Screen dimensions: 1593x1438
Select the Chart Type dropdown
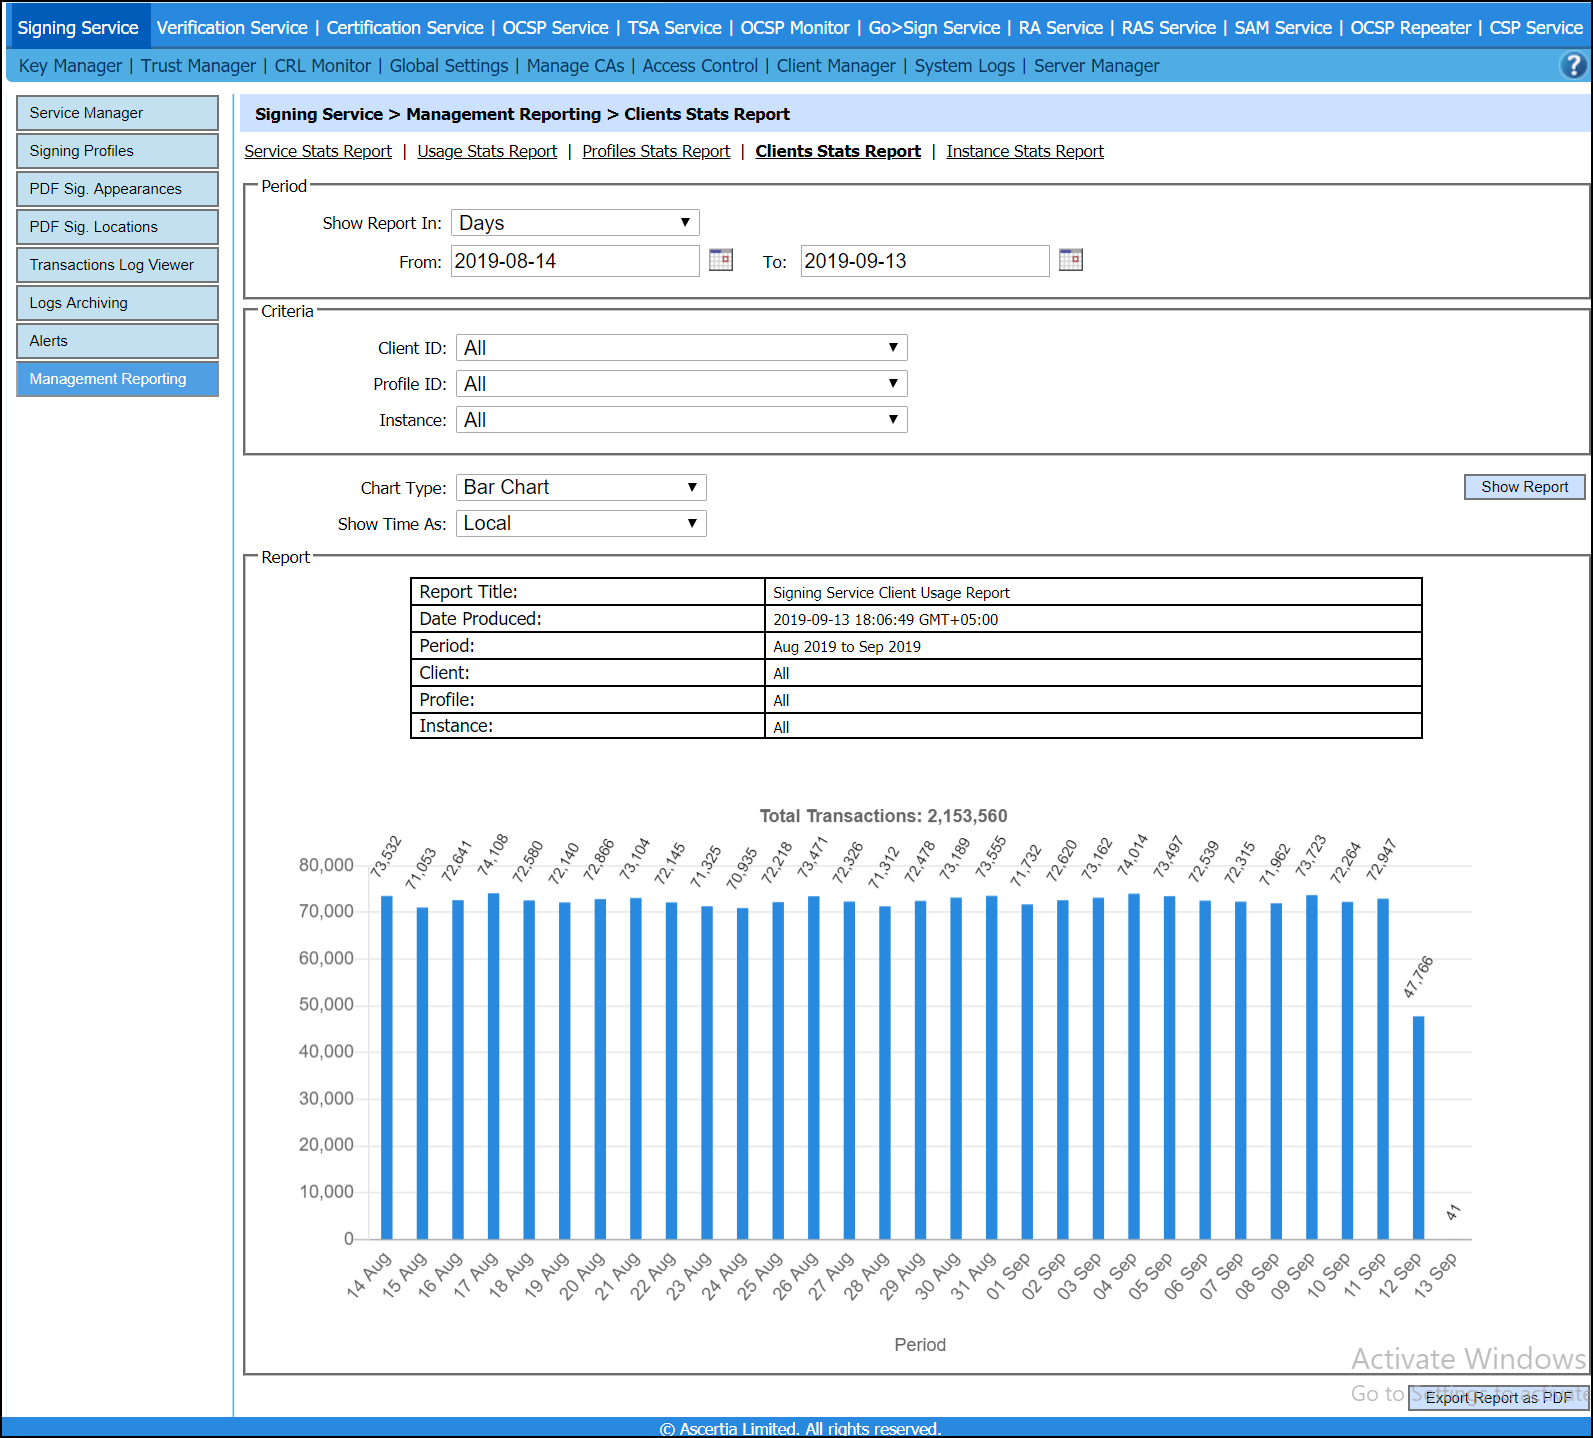pyautogui.click(x=581, y=487)
